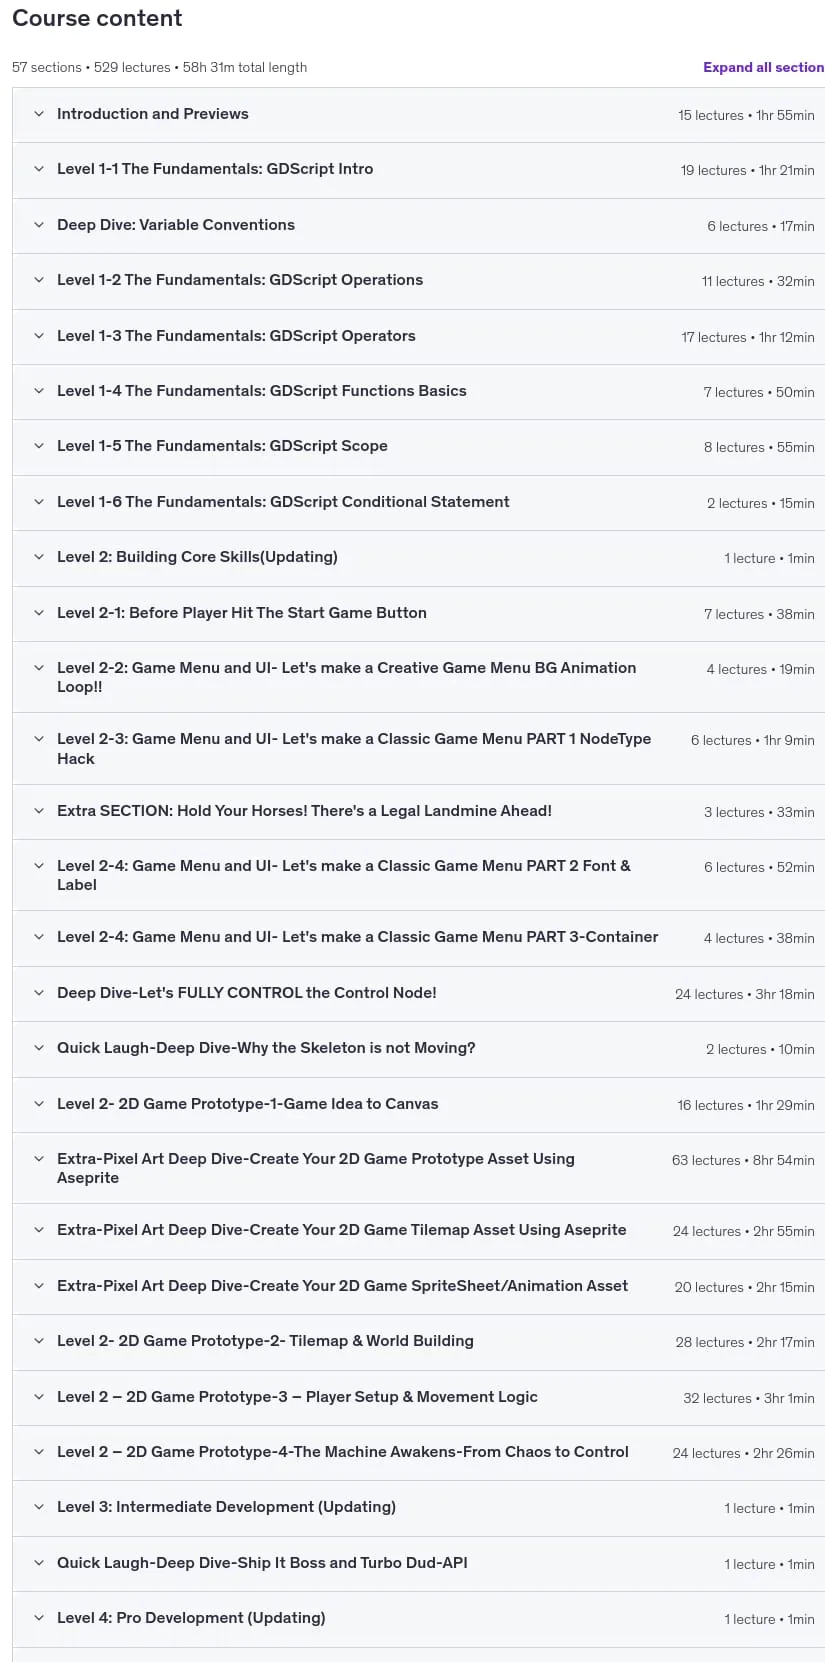Open the Tilemap & World Building section
The image size is (825, 1662).
click(419, 1342)
